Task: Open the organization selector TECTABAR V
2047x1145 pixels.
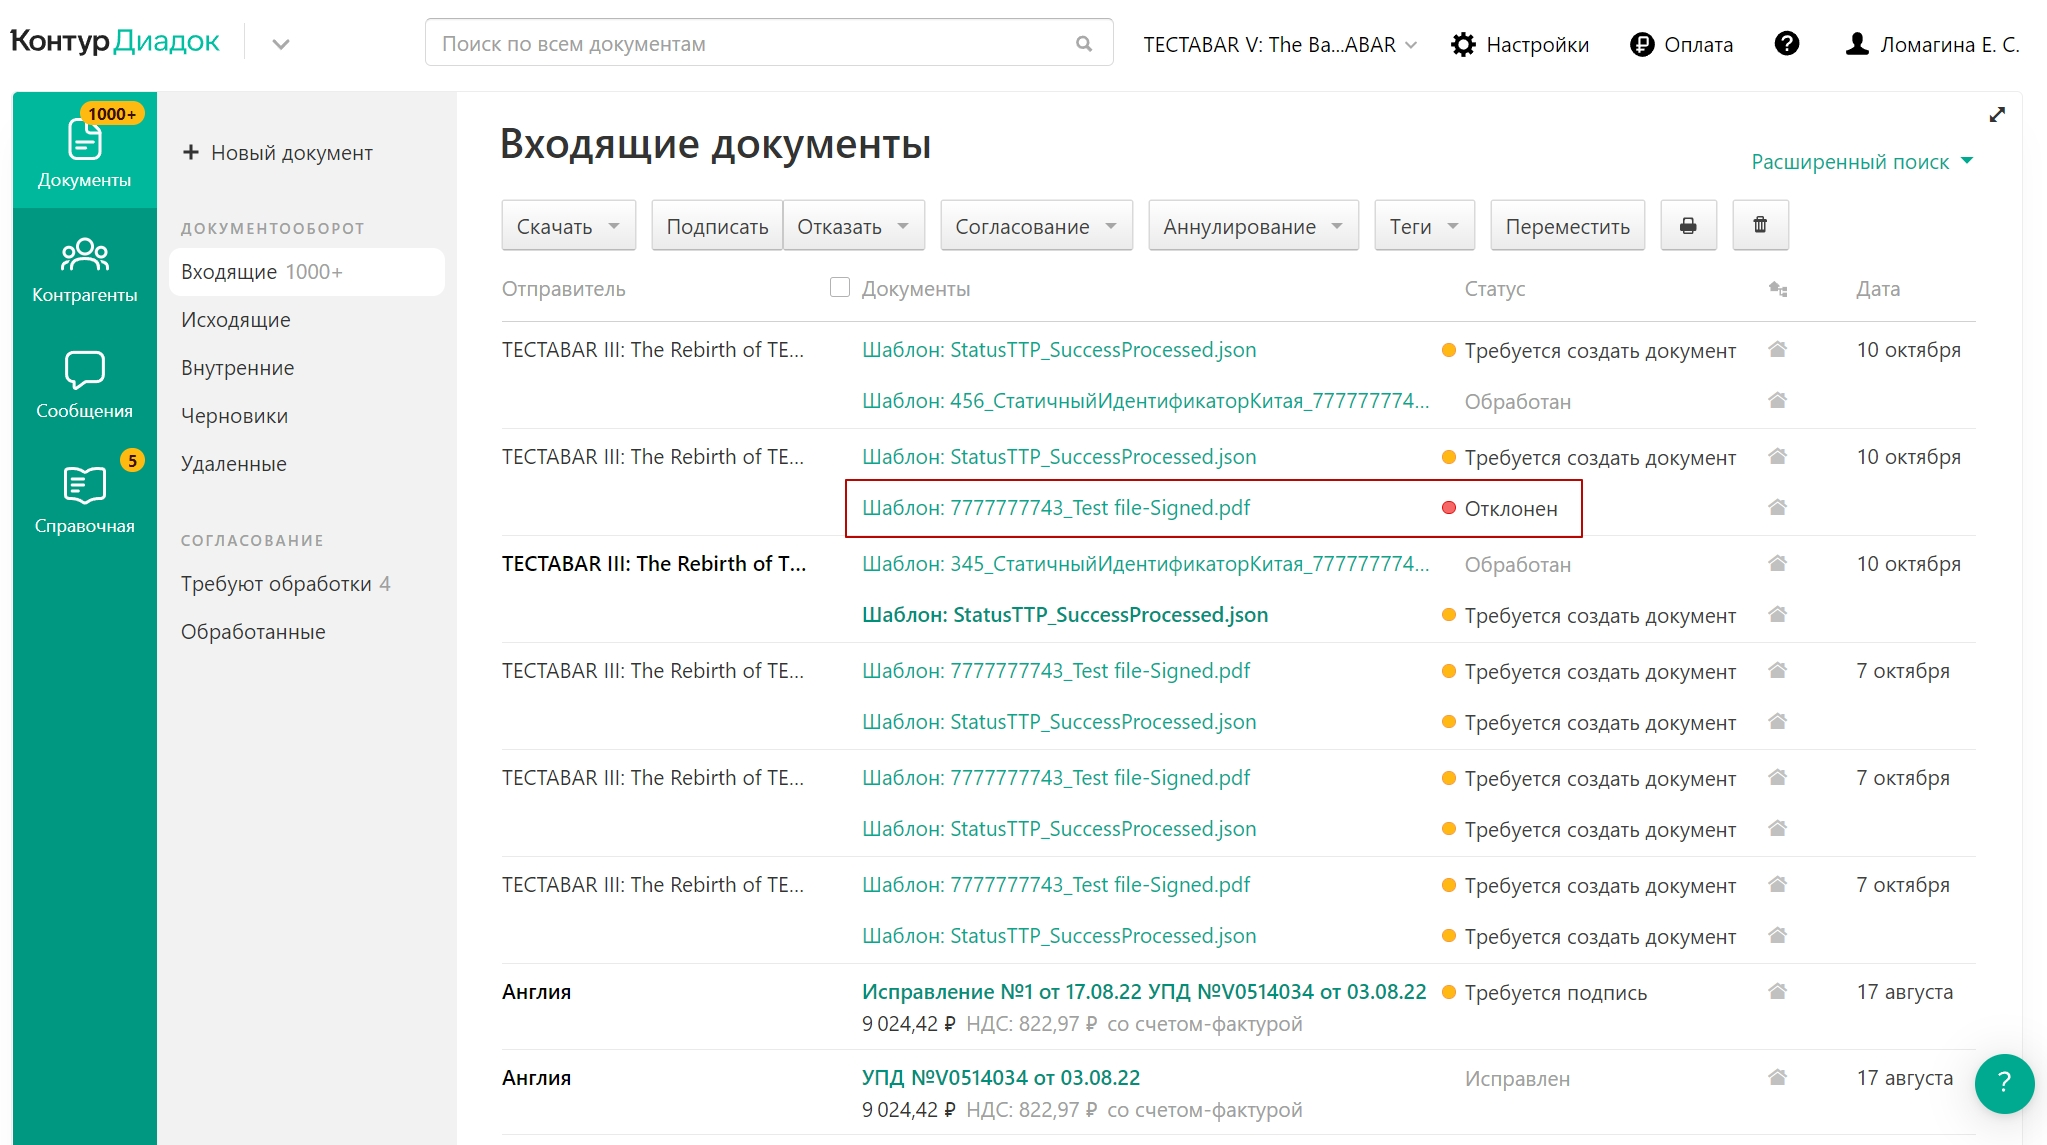Action: coord(1279,44)
